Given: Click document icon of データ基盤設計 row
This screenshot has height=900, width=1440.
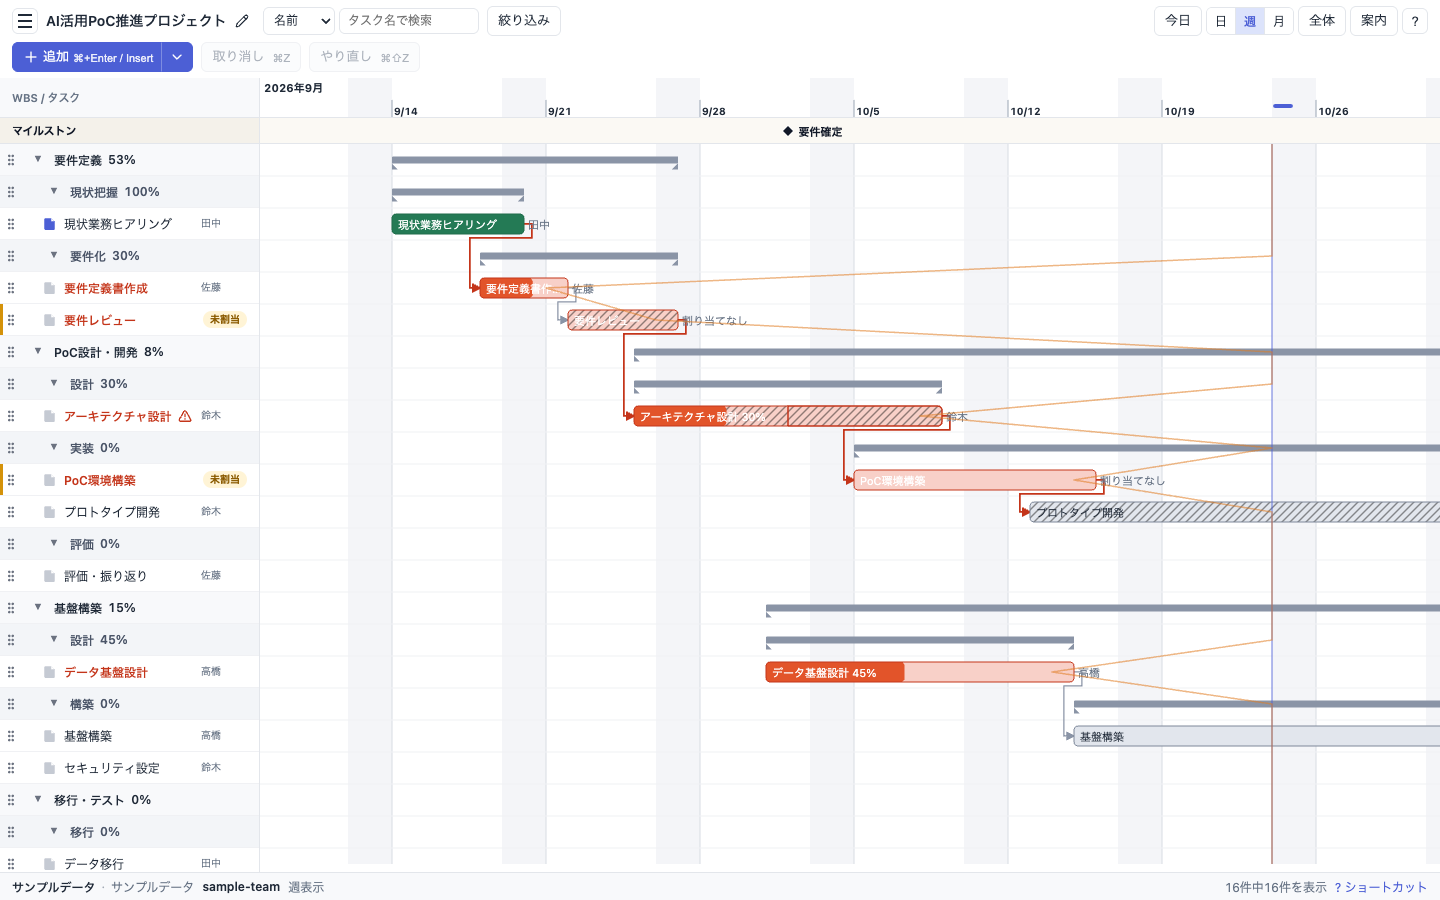Looking at the screenshot, I should coord(49,672).
